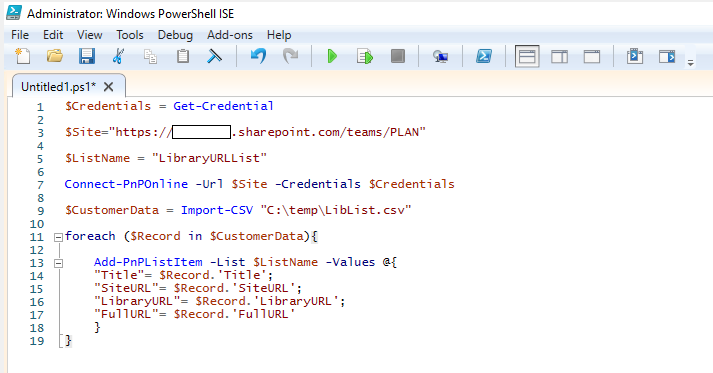Run script with green play button
713x373 pixels.
[x=332, y=56]
